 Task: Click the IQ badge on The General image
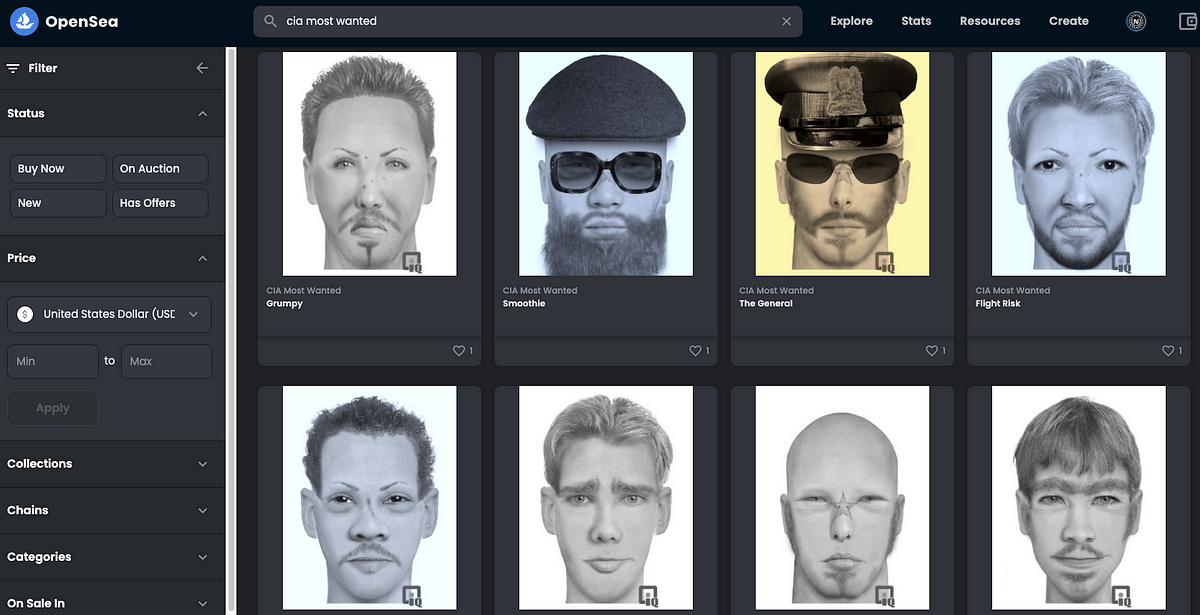(885, 263)
